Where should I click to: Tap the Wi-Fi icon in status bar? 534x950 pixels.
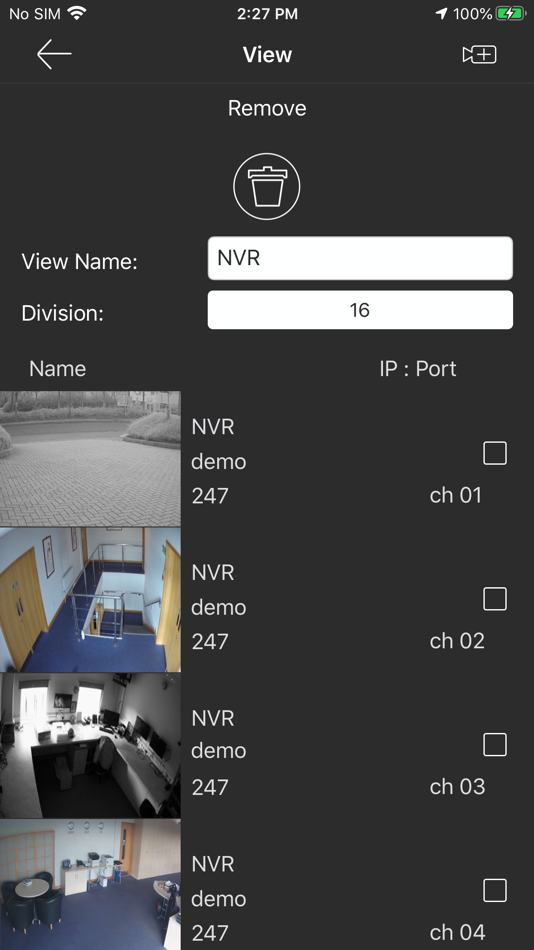(76, 13)
